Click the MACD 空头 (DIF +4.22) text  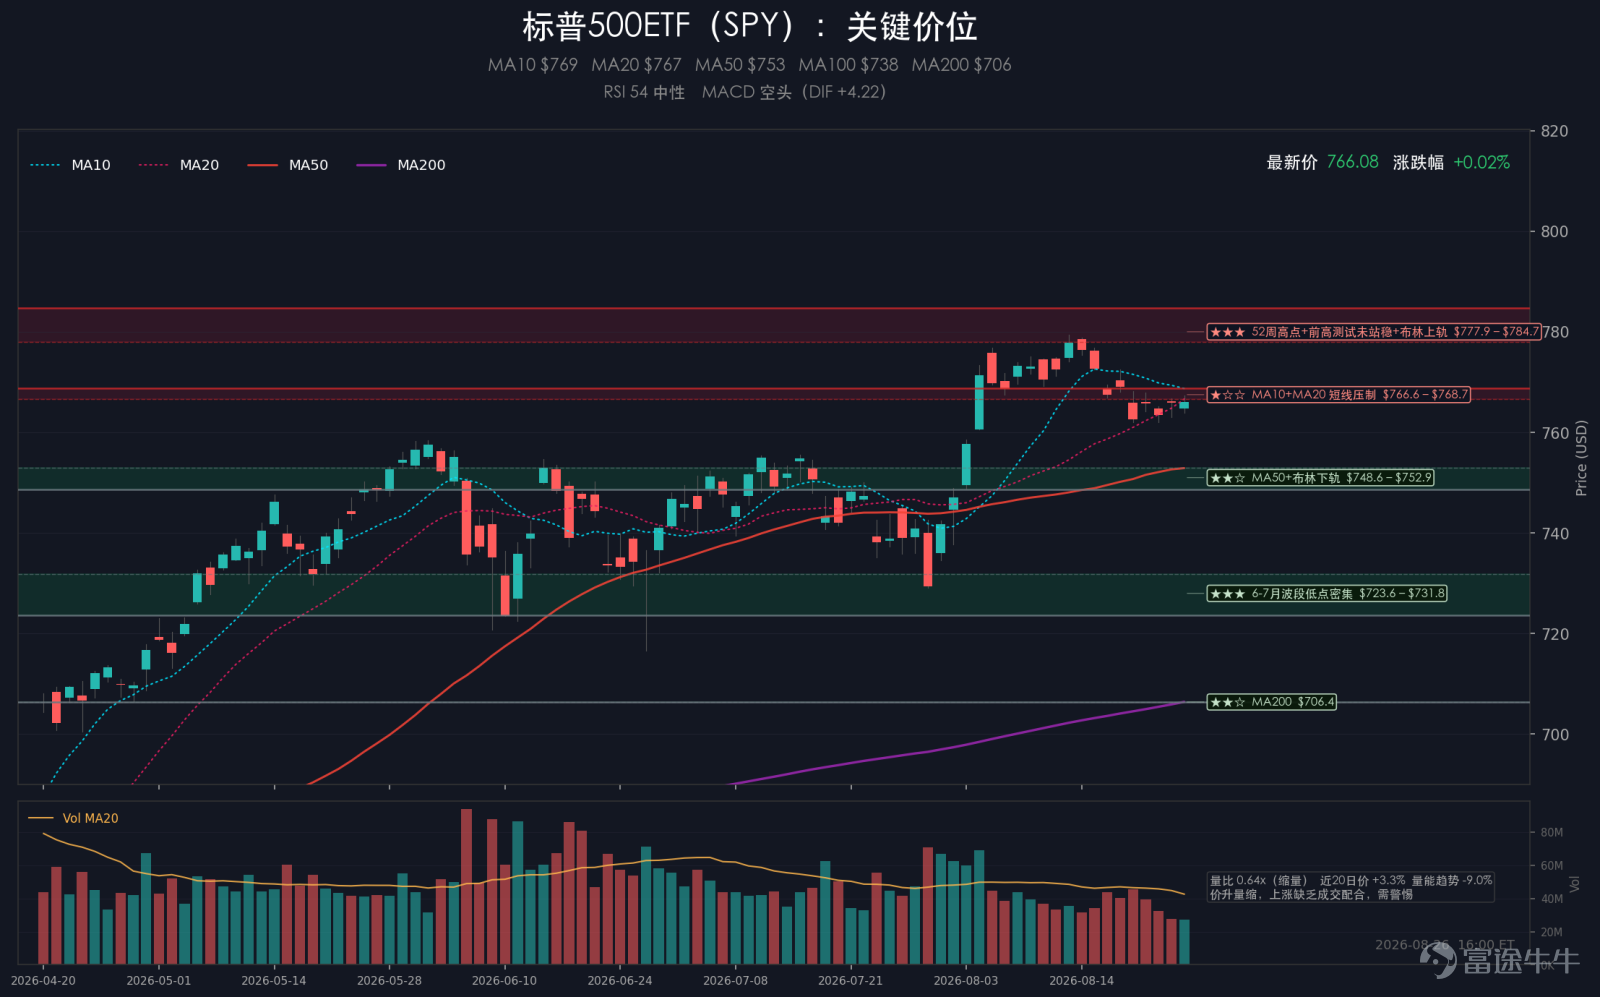coord(794,92)
